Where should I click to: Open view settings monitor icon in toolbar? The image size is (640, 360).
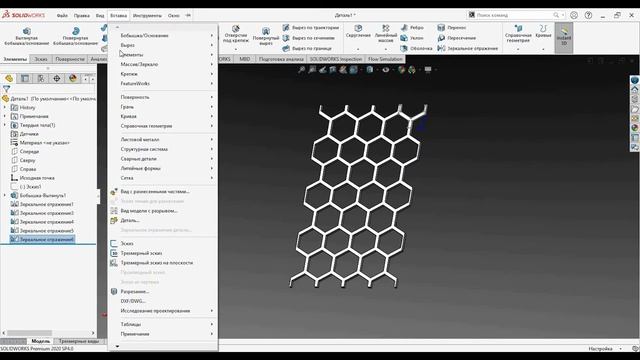[428, 70]
